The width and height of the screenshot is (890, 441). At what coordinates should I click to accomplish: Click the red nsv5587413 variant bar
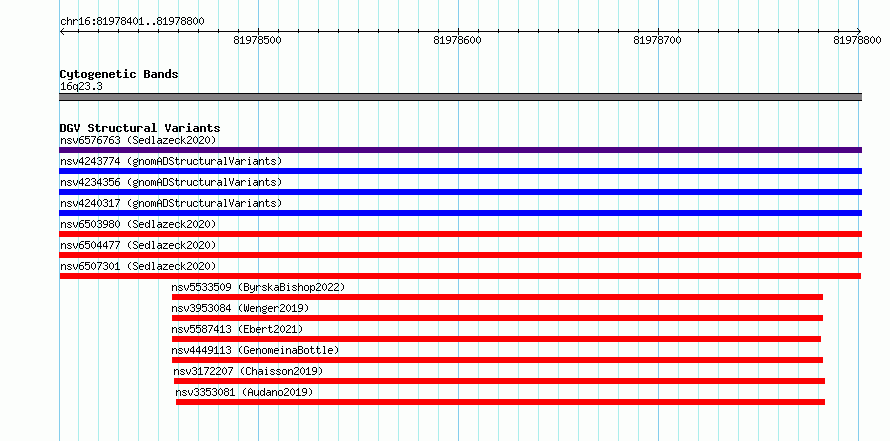tap(496, 339)
